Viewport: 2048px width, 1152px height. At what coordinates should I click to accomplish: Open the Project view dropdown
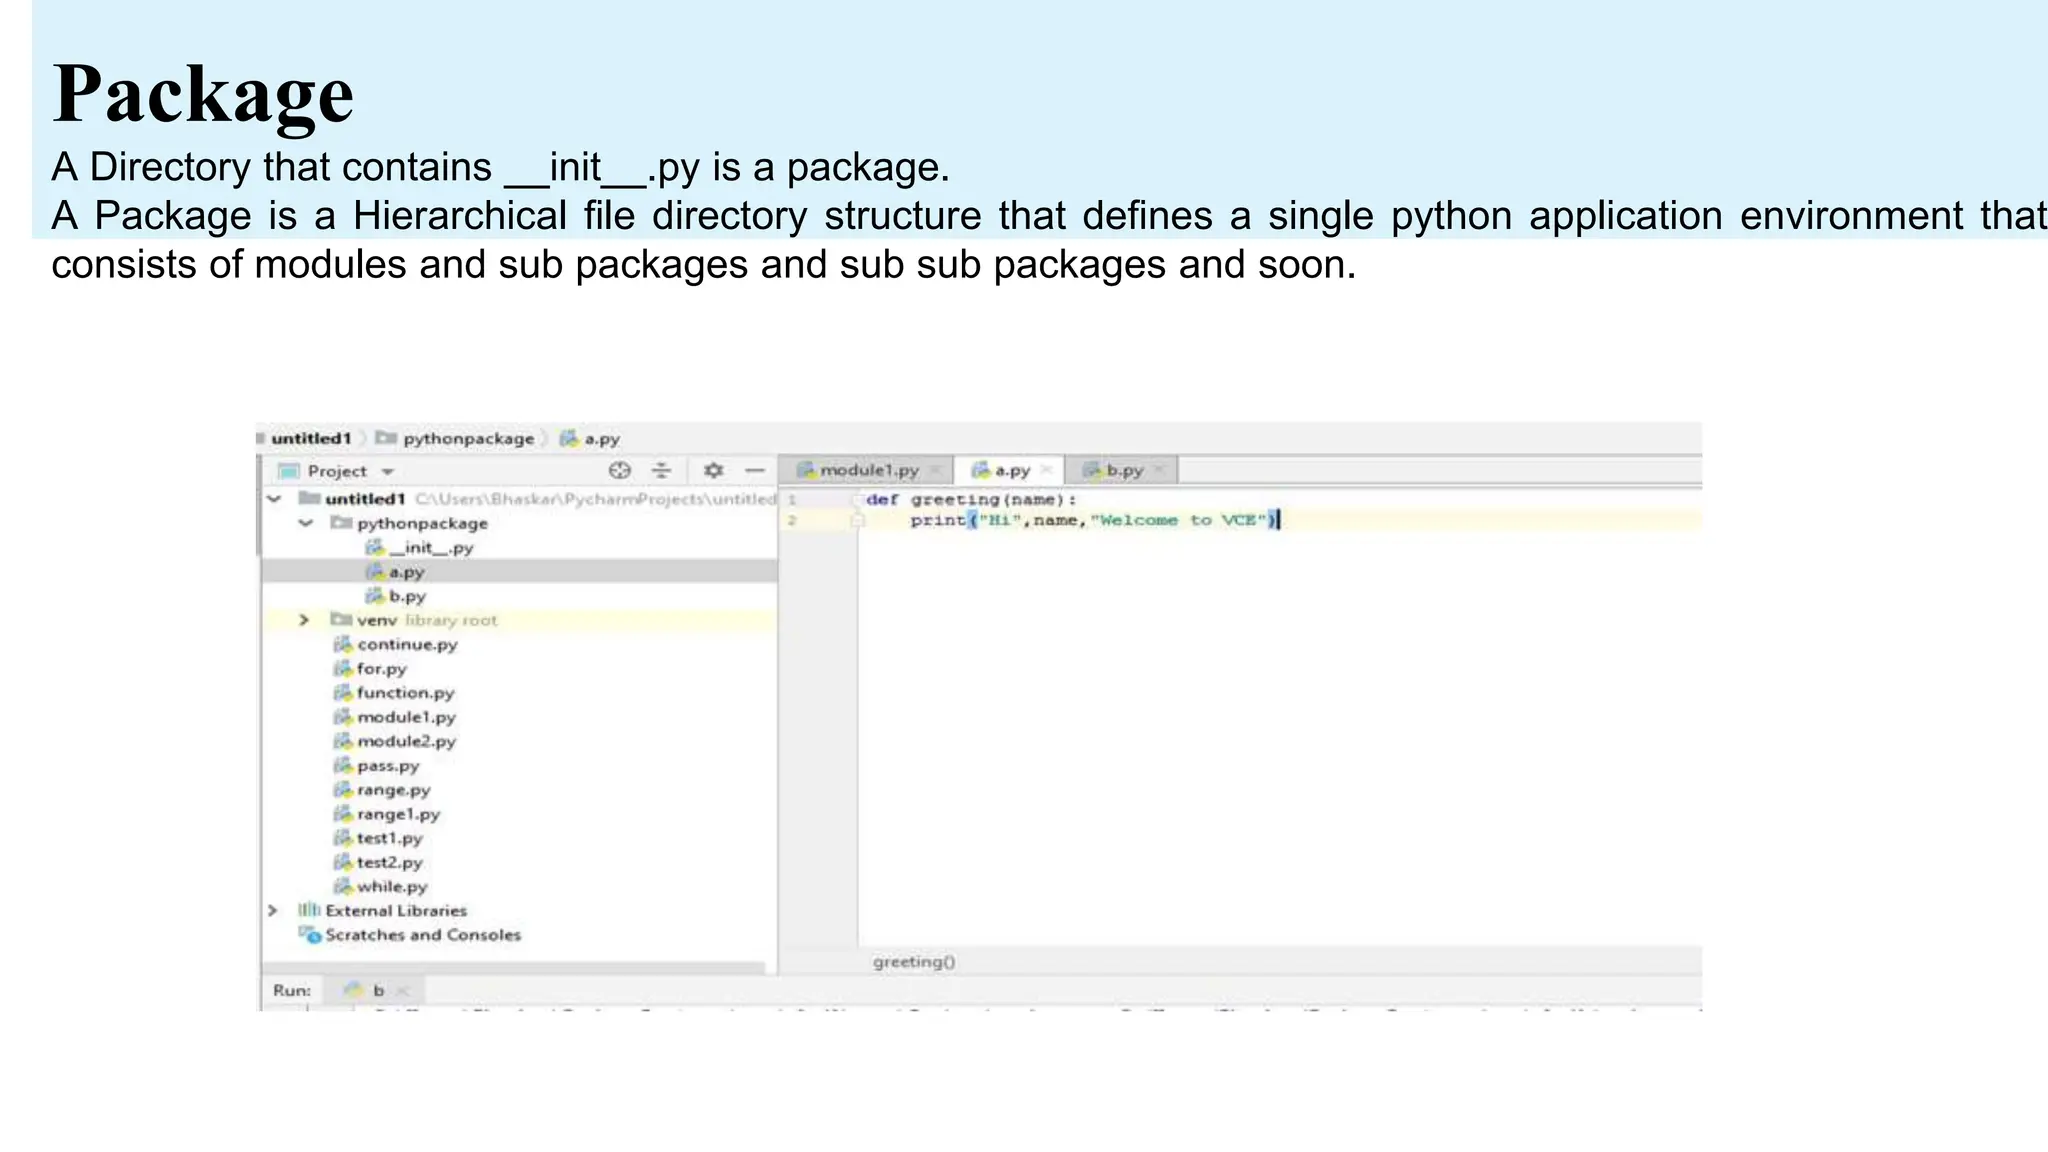(x=388, y=472)
